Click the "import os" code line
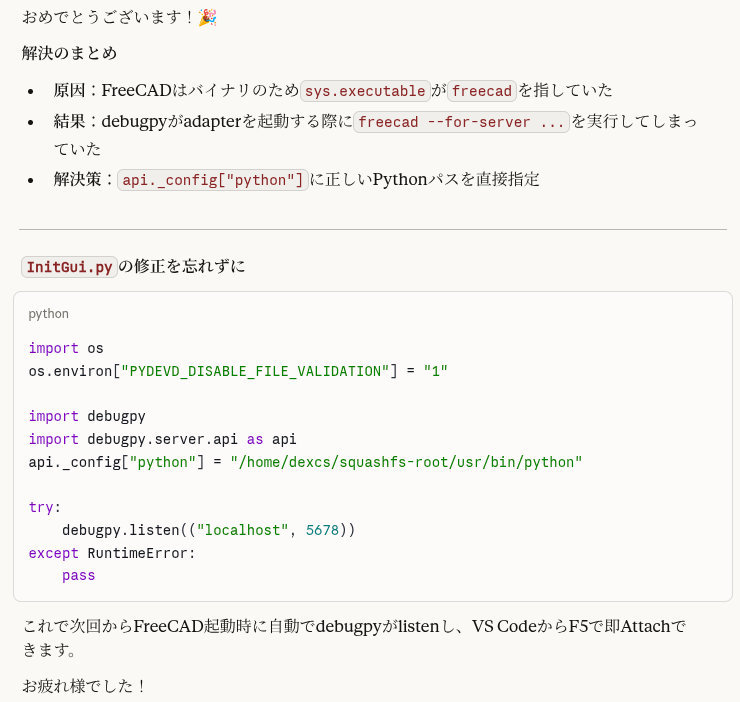 click(66, 348)
